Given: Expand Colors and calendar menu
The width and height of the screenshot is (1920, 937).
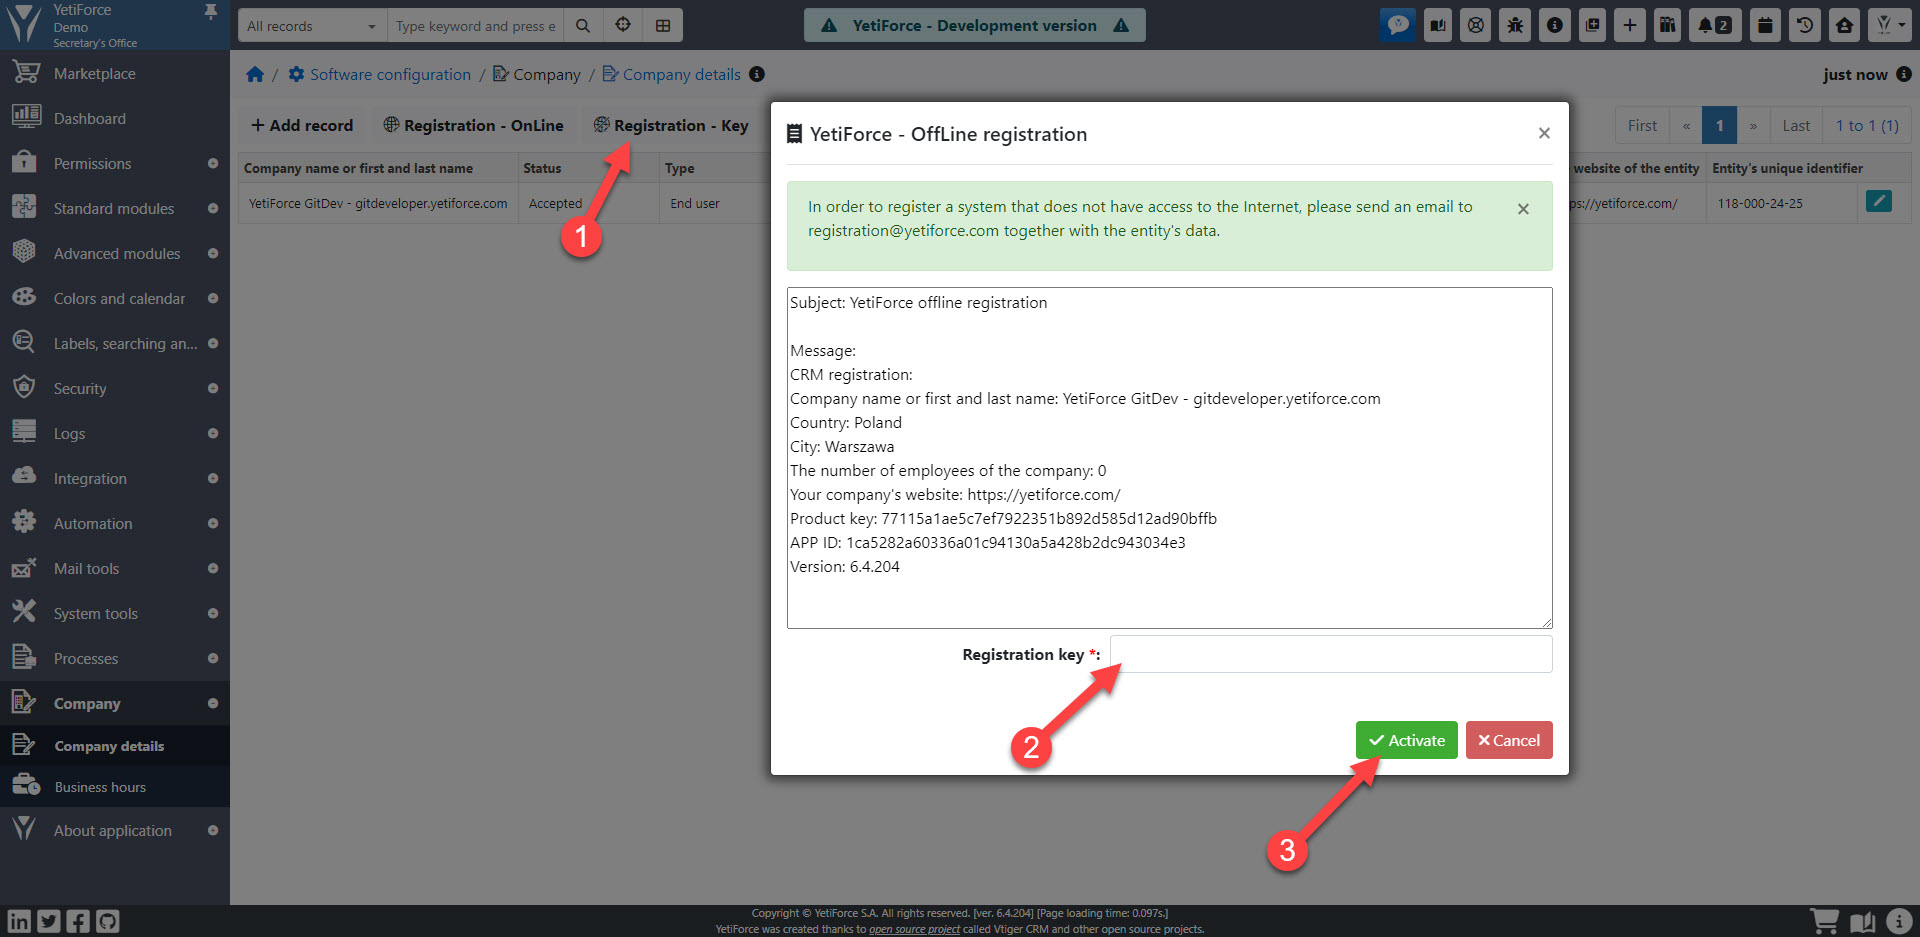Looking at the screenshot, I should [115, 298].
